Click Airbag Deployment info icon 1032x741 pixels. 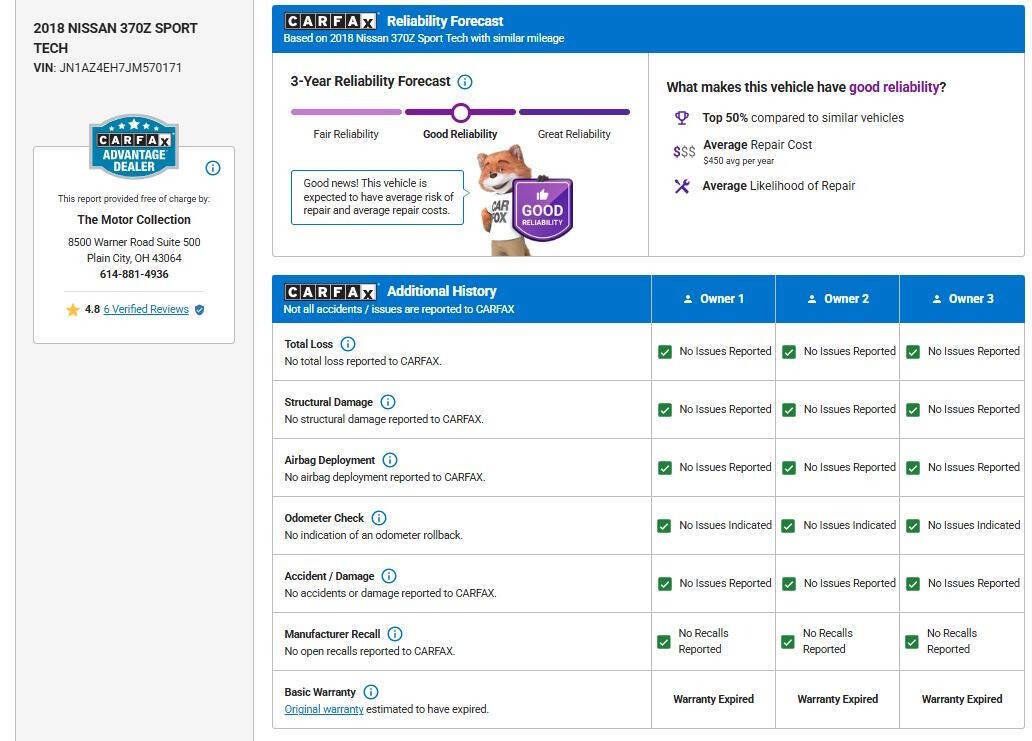390,460
